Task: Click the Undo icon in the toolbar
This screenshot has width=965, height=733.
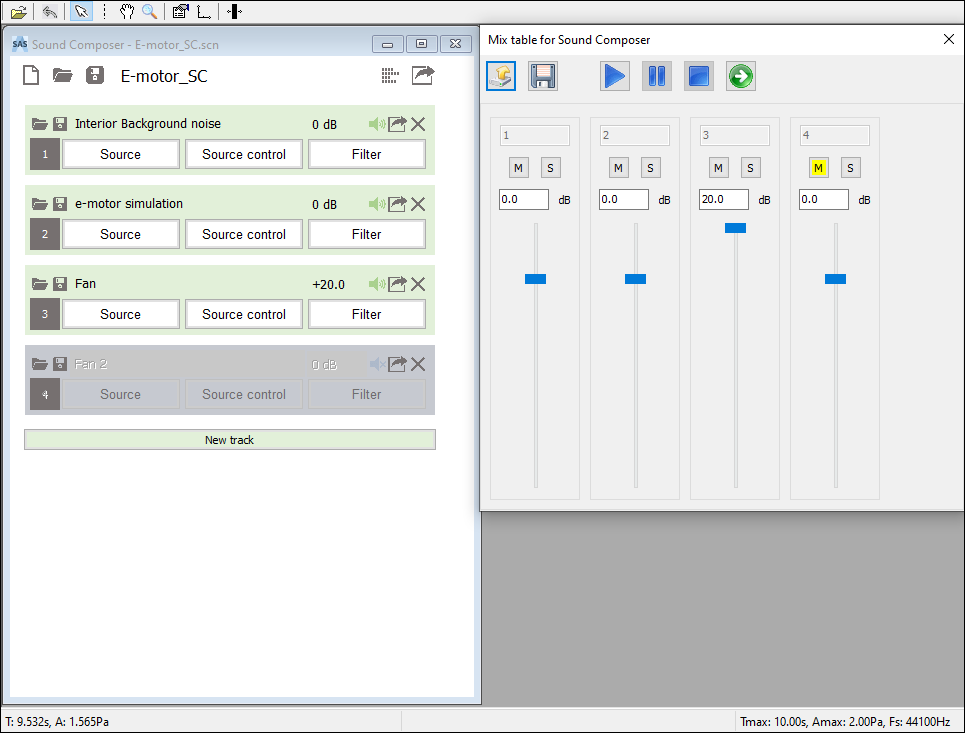Action: point(48,11)
